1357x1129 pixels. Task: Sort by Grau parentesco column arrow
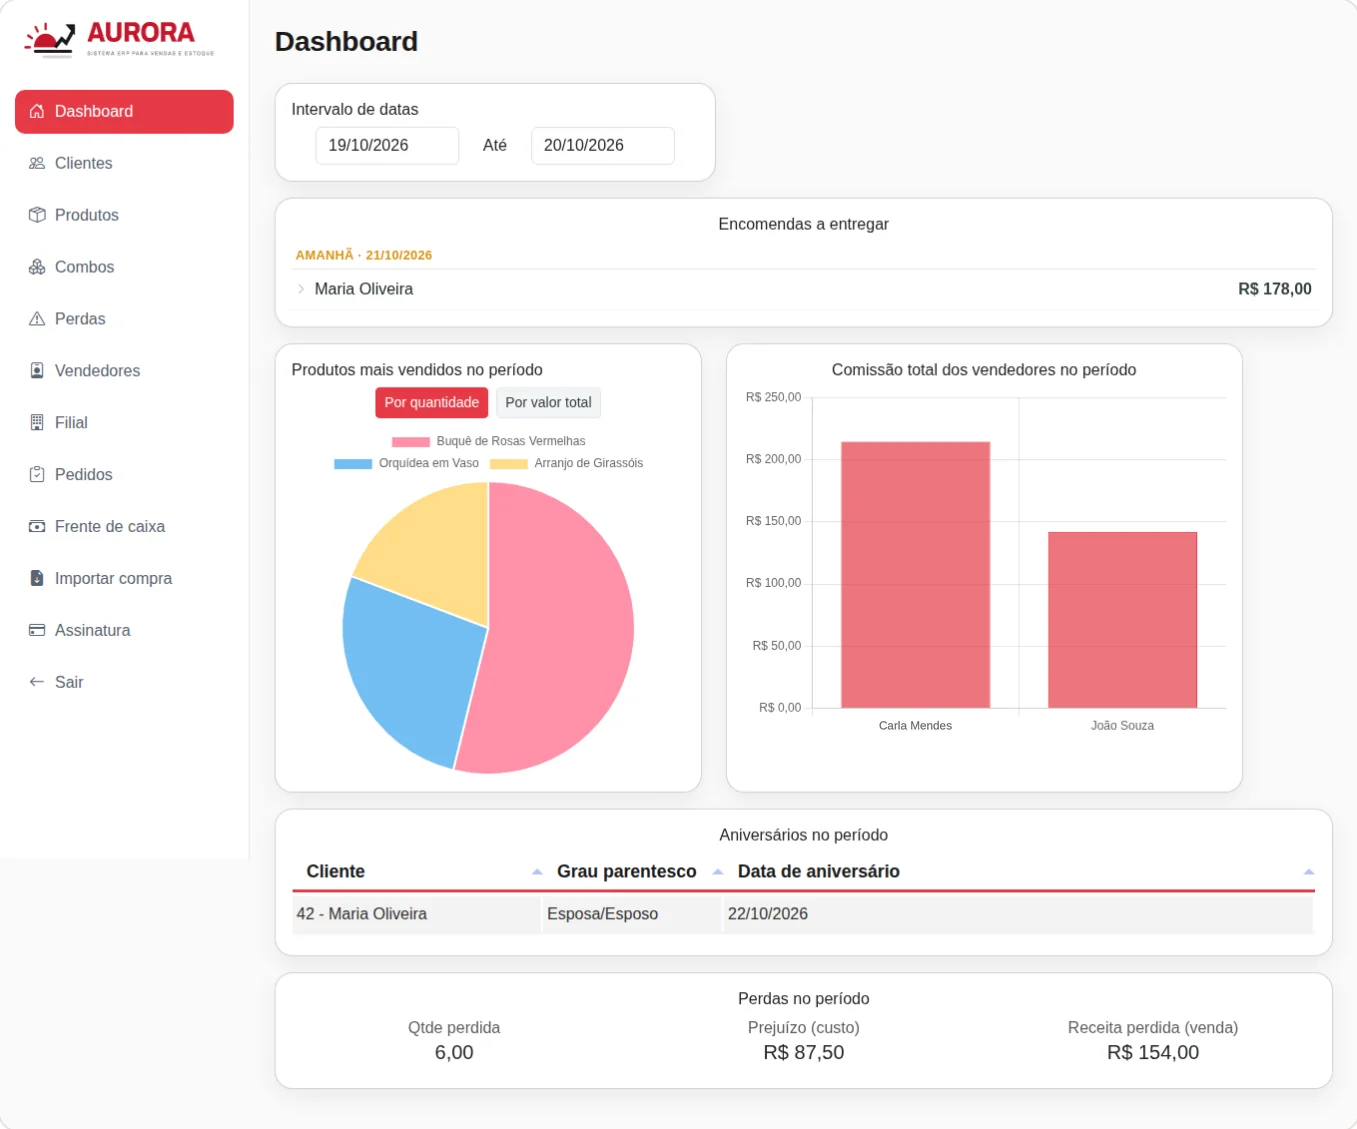[718, 872]
